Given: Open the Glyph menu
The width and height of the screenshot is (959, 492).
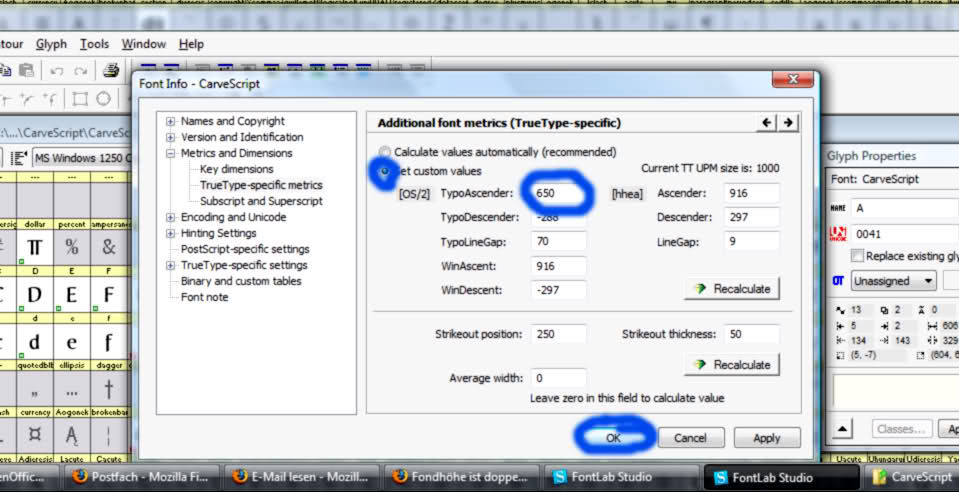Looking at the screenshot, I should point(51,44).
